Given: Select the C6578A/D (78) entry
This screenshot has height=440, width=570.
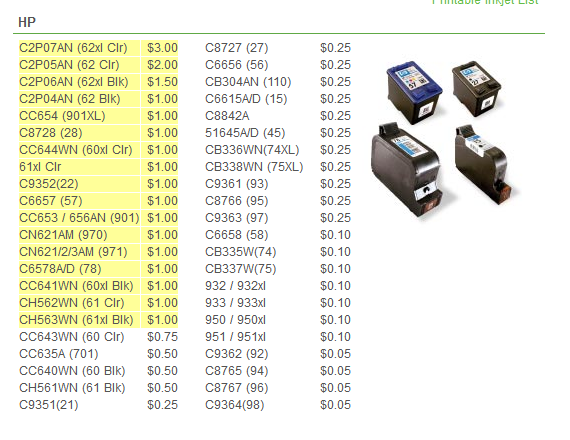Looking at the screenshot, I should click(60, 269).
